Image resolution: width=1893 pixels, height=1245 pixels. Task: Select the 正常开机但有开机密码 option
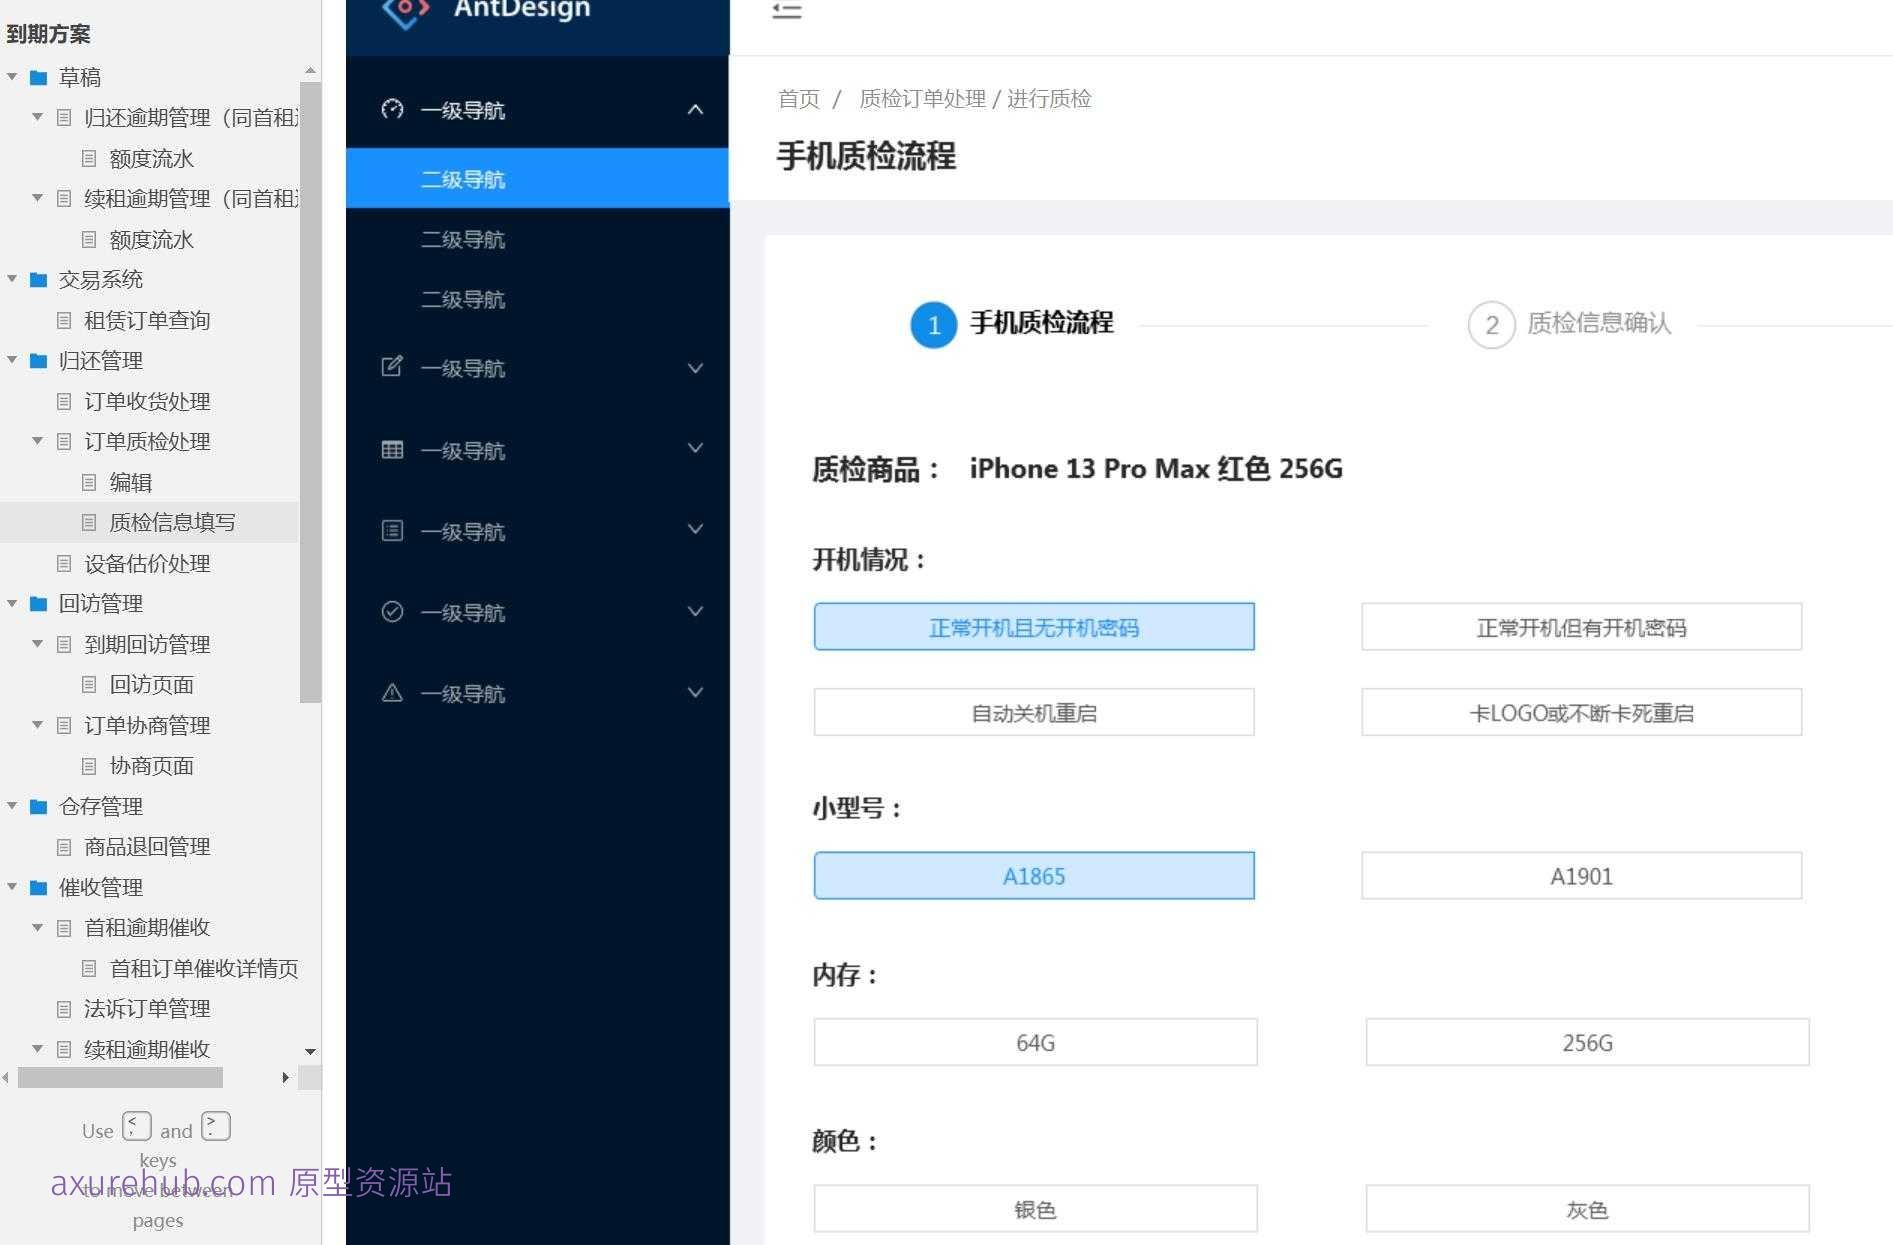1580,627
